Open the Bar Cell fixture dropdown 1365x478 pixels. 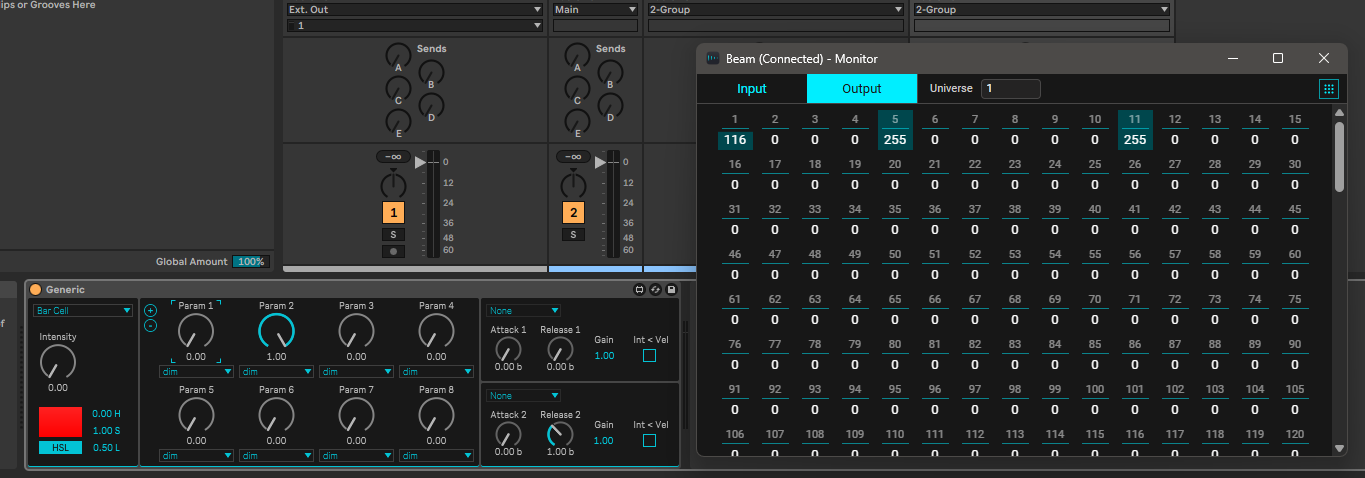pyautogui.click(x=82, y=311)
